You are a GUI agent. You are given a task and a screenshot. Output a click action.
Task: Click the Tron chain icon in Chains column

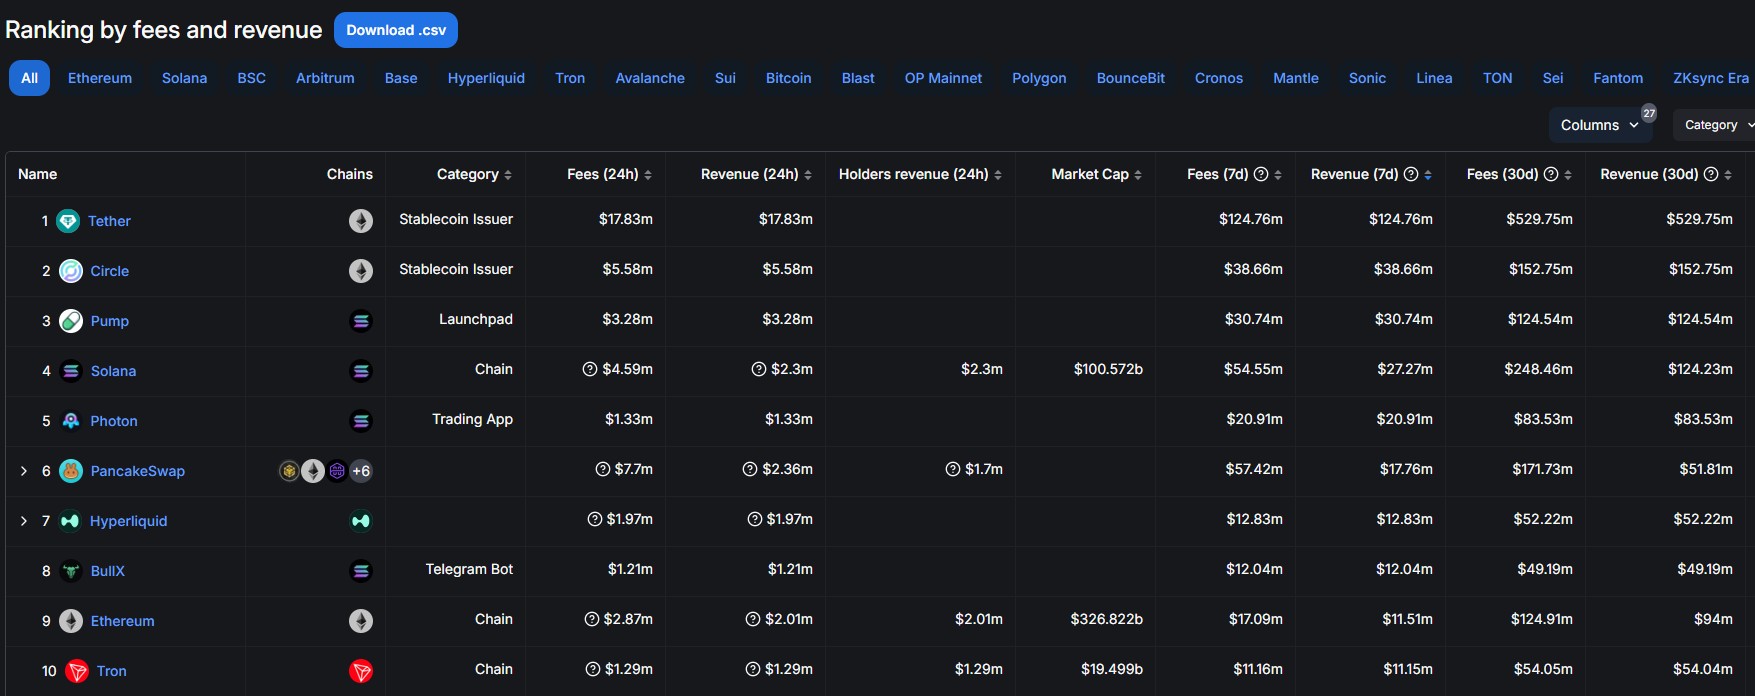click(361, 671)
